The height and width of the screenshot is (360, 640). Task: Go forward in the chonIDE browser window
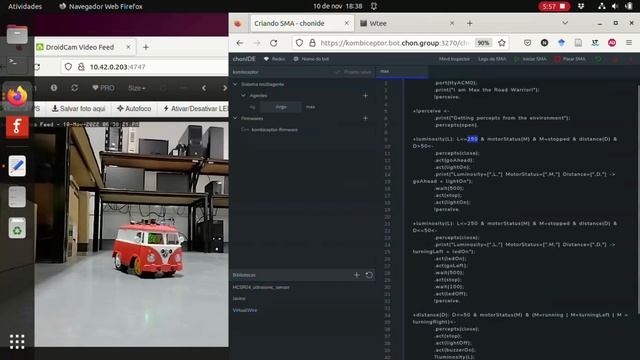(257, 43)
